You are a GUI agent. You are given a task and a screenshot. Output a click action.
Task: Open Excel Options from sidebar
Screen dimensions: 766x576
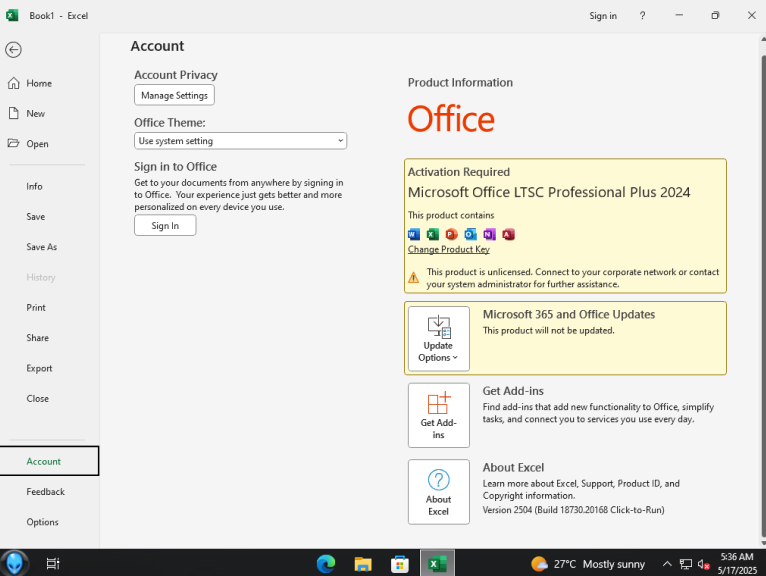pos(43,522)
